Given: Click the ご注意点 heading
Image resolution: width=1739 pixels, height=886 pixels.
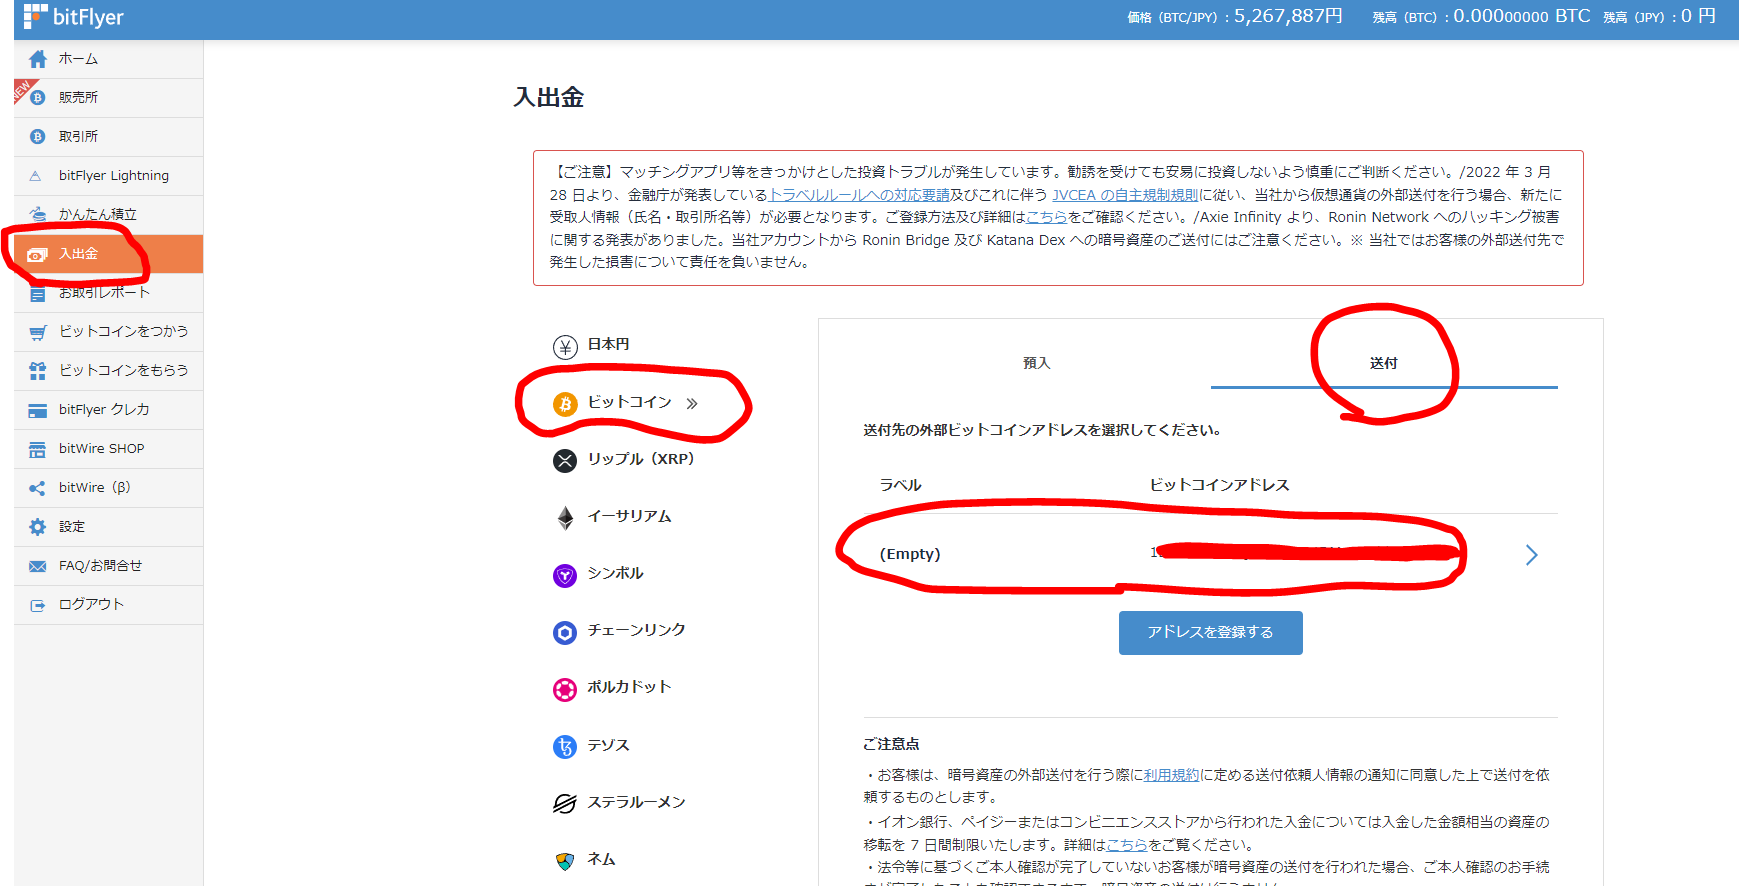Looking at the screenshot, I should tap(891, 744).
